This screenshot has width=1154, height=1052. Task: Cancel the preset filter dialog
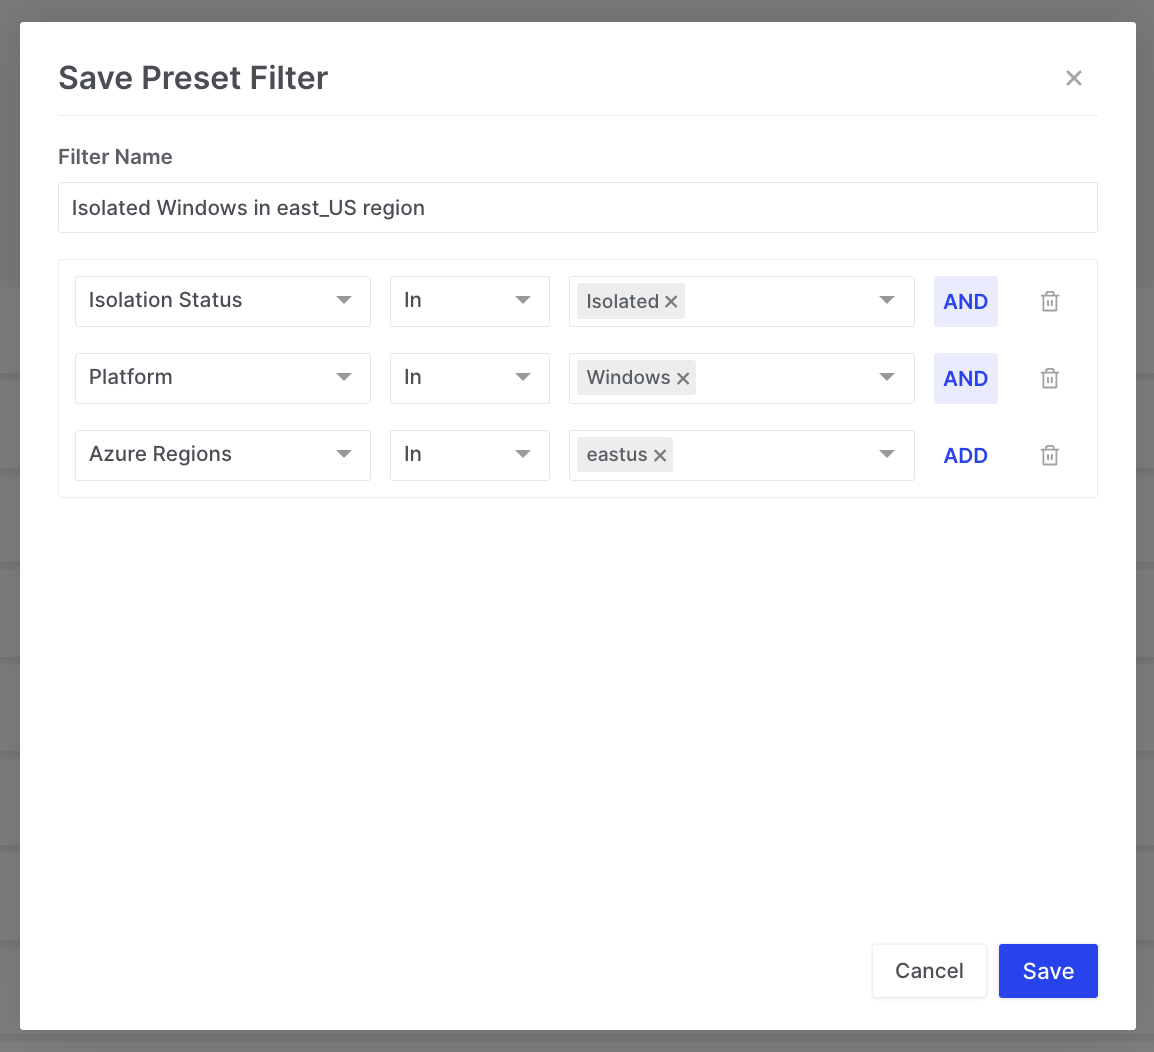point(929,971)
